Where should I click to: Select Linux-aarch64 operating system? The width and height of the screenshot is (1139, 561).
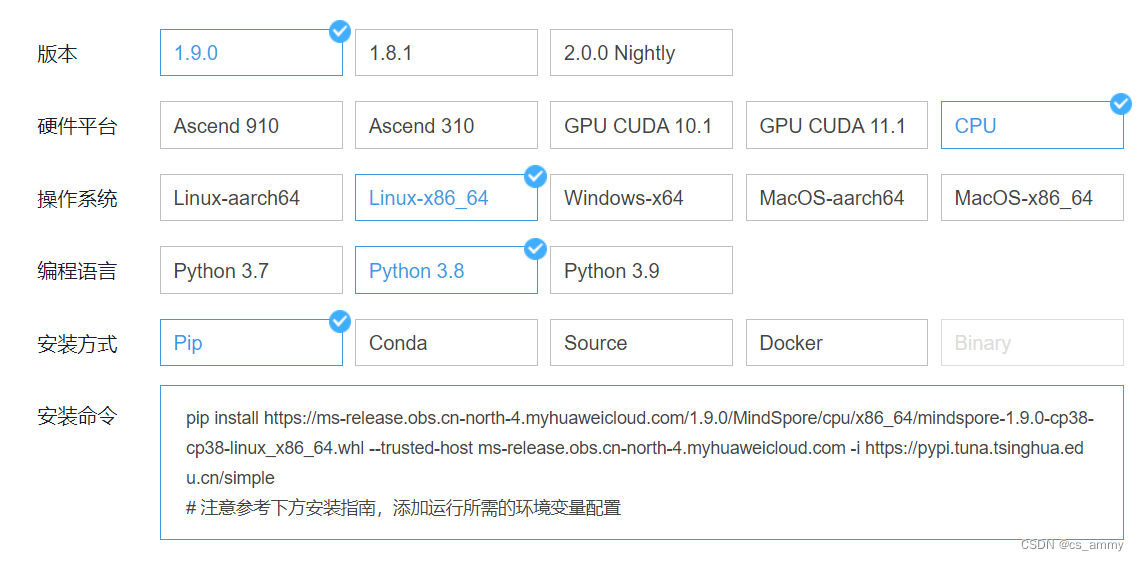(251, 198)
